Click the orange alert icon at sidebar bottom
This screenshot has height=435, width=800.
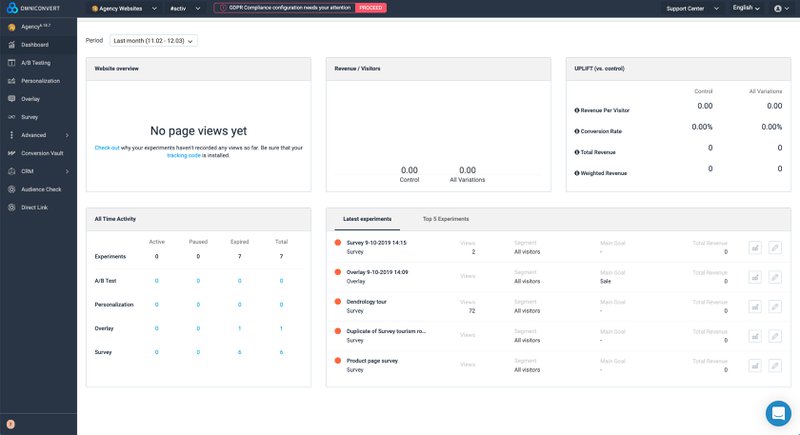[x=10, y=424]
